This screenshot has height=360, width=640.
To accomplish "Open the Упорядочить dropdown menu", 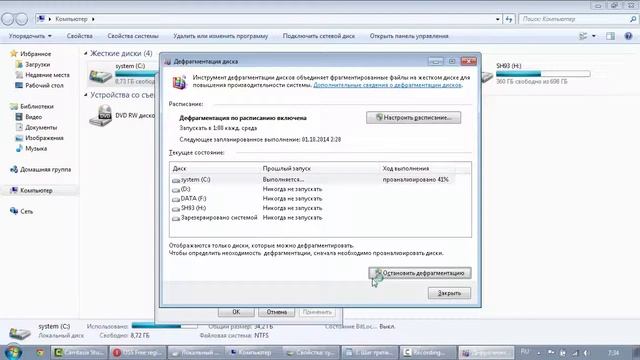I will [30, 36].
